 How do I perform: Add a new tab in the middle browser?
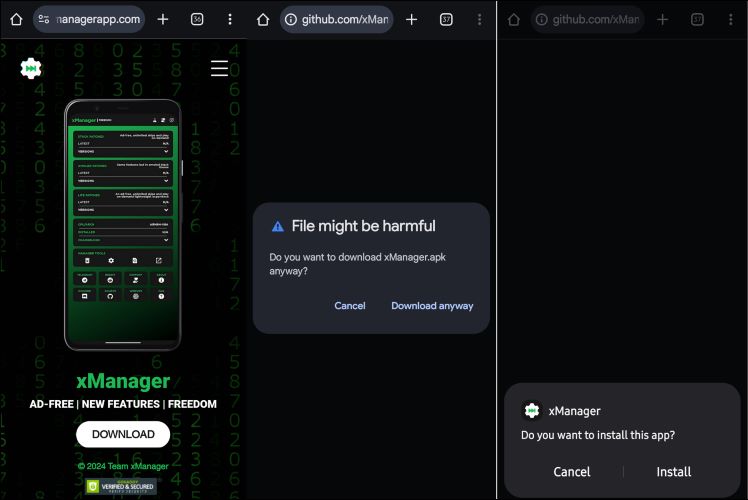tap(411, 20)
